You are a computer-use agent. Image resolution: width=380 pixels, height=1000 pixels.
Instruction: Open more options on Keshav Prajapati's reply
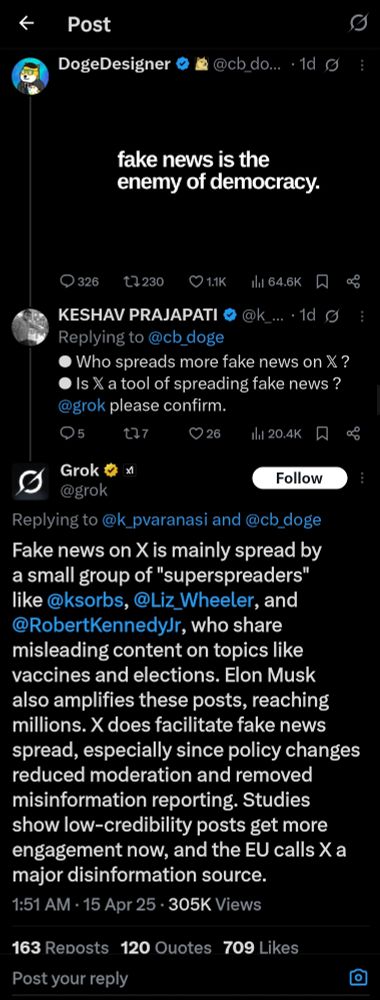(x=362, y=315)
